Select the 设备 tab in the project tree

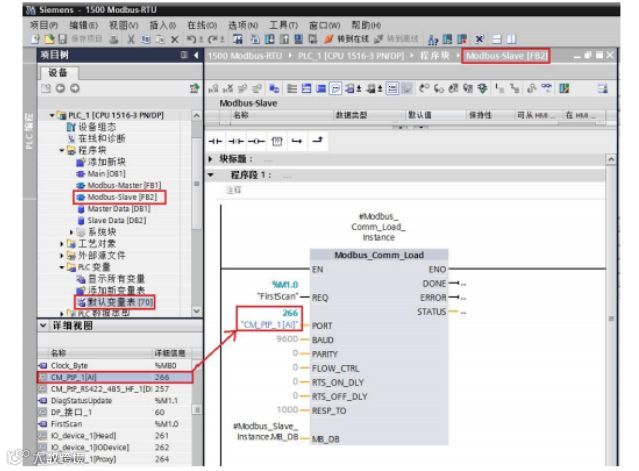click(58, 73)
